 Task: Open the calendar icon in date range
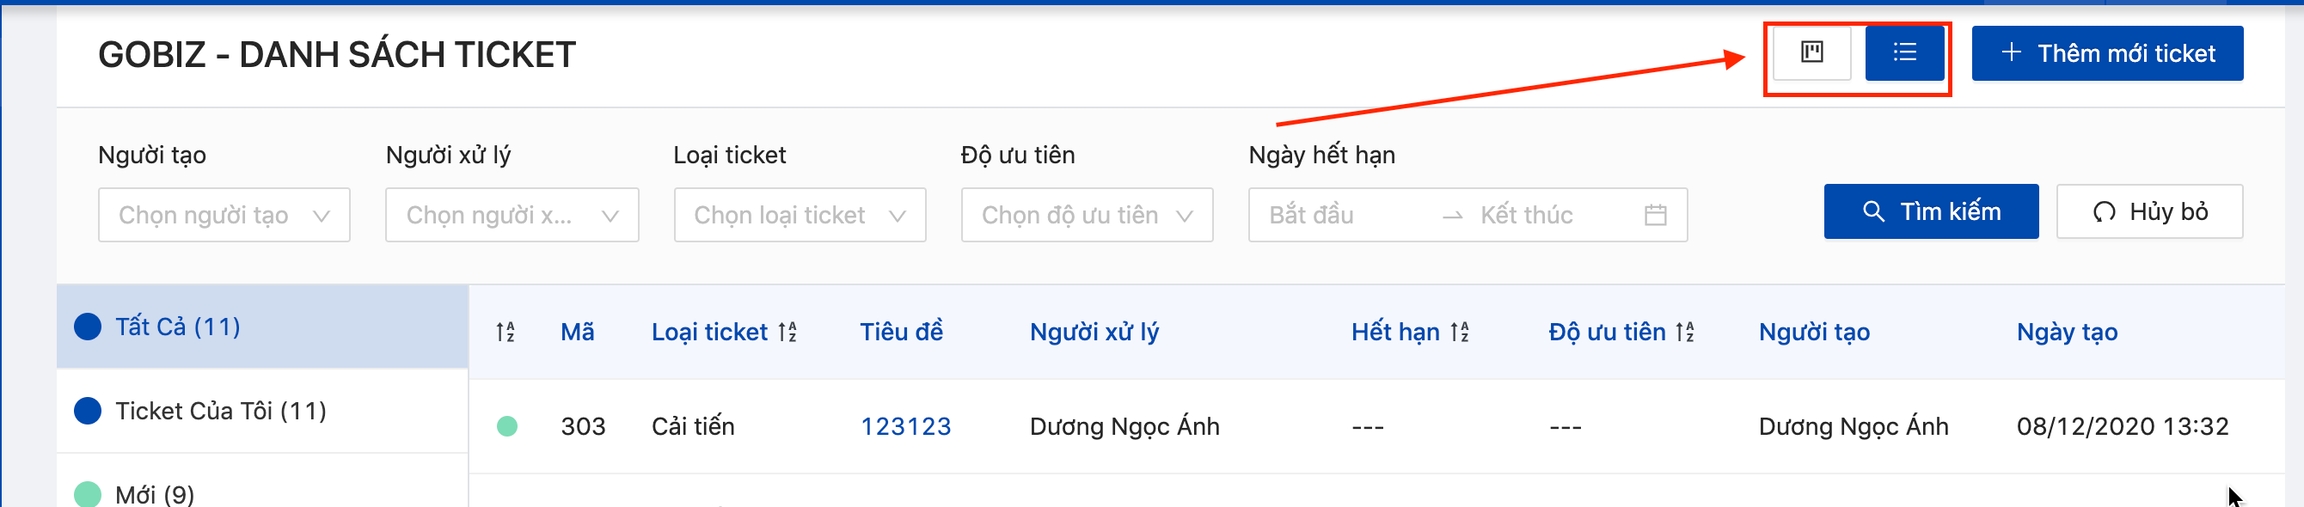(1655, 215)
